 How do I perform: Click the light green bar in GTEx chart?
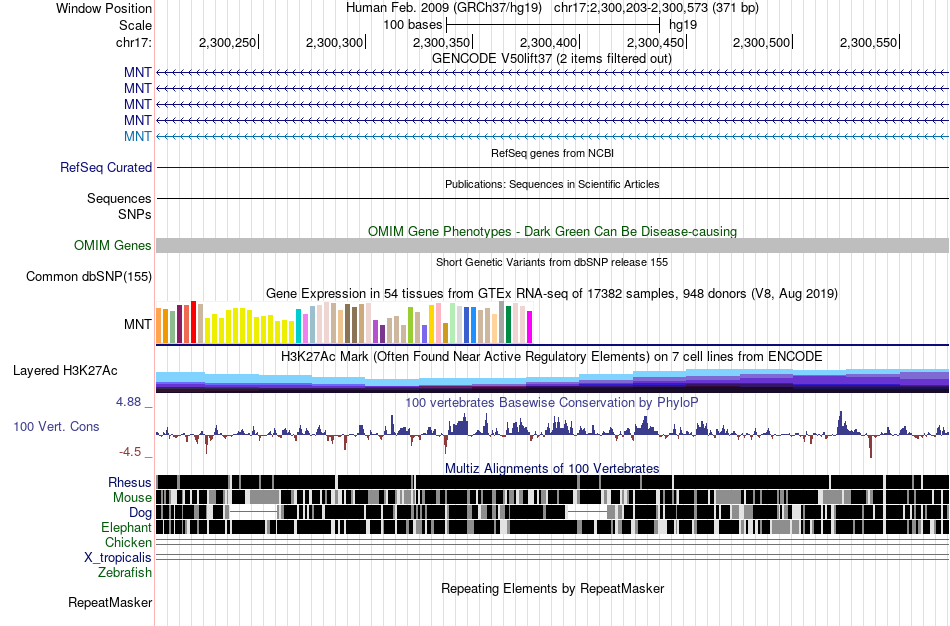[453, 324]
